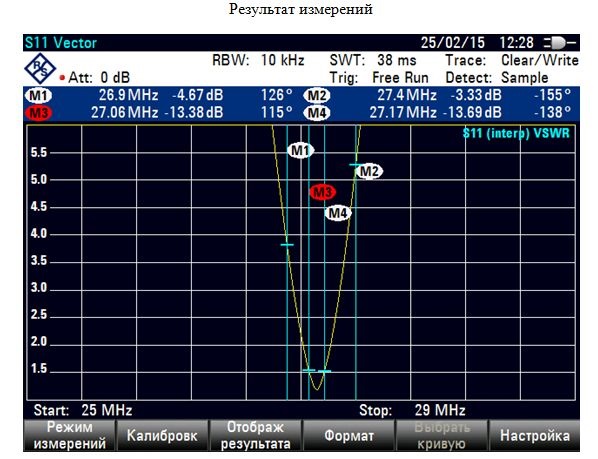Select the red M3 marker label in table

tap(38, 113)
